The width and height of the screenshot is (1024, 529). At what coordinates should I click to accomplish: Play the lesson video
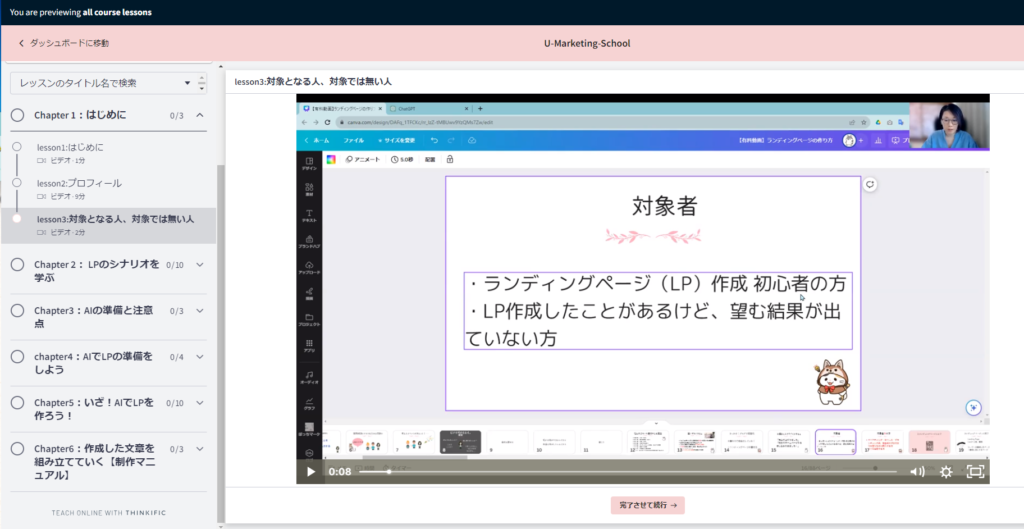pos(311,471)
